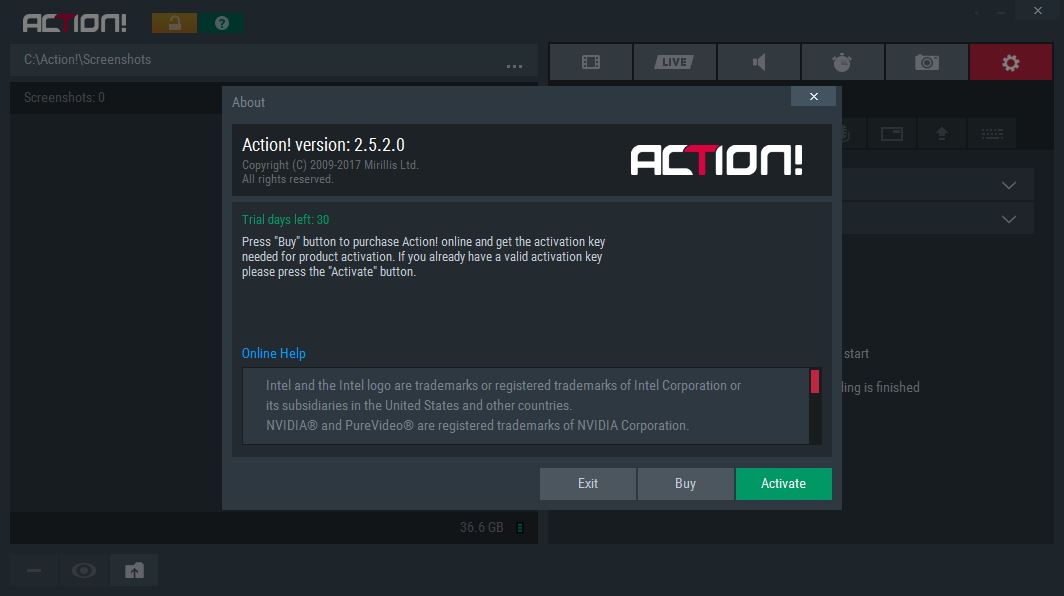Click the upload arrow settings sub-tab icon

pos(942,134)
